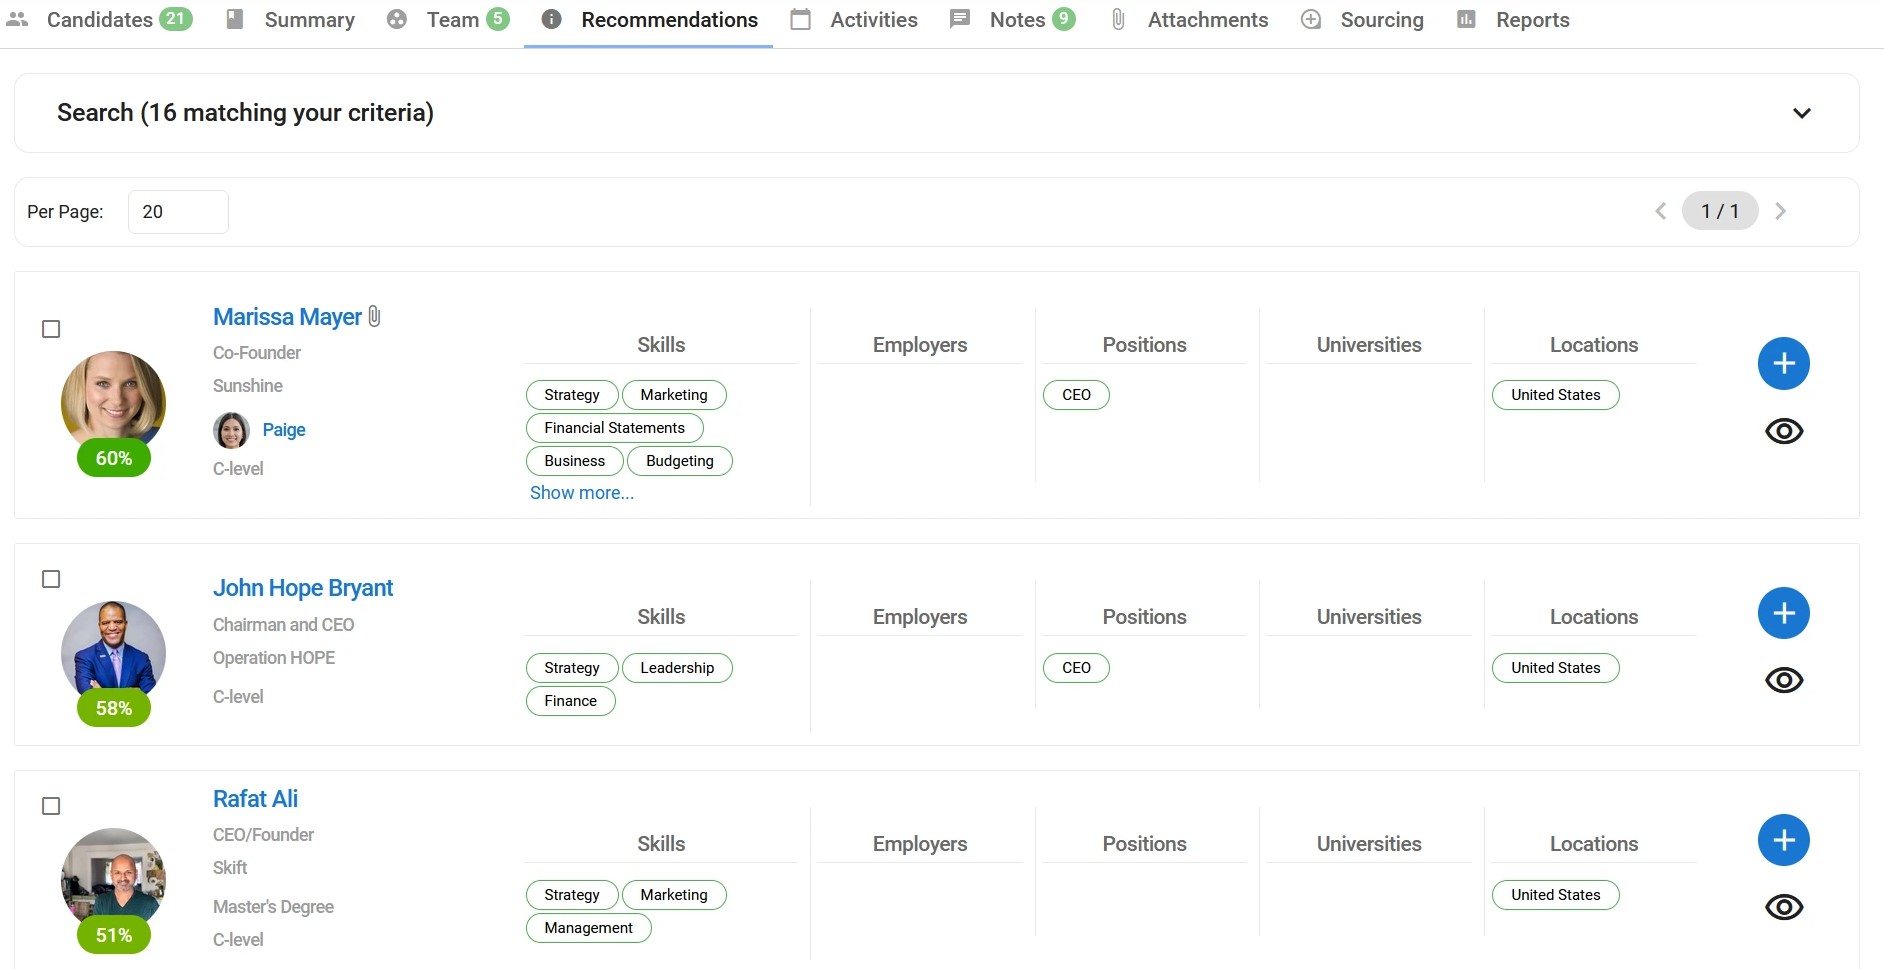Show more skills for Marissa Mayer
The width and height of the screenshot is (1885, 969).
pos(581,493)
